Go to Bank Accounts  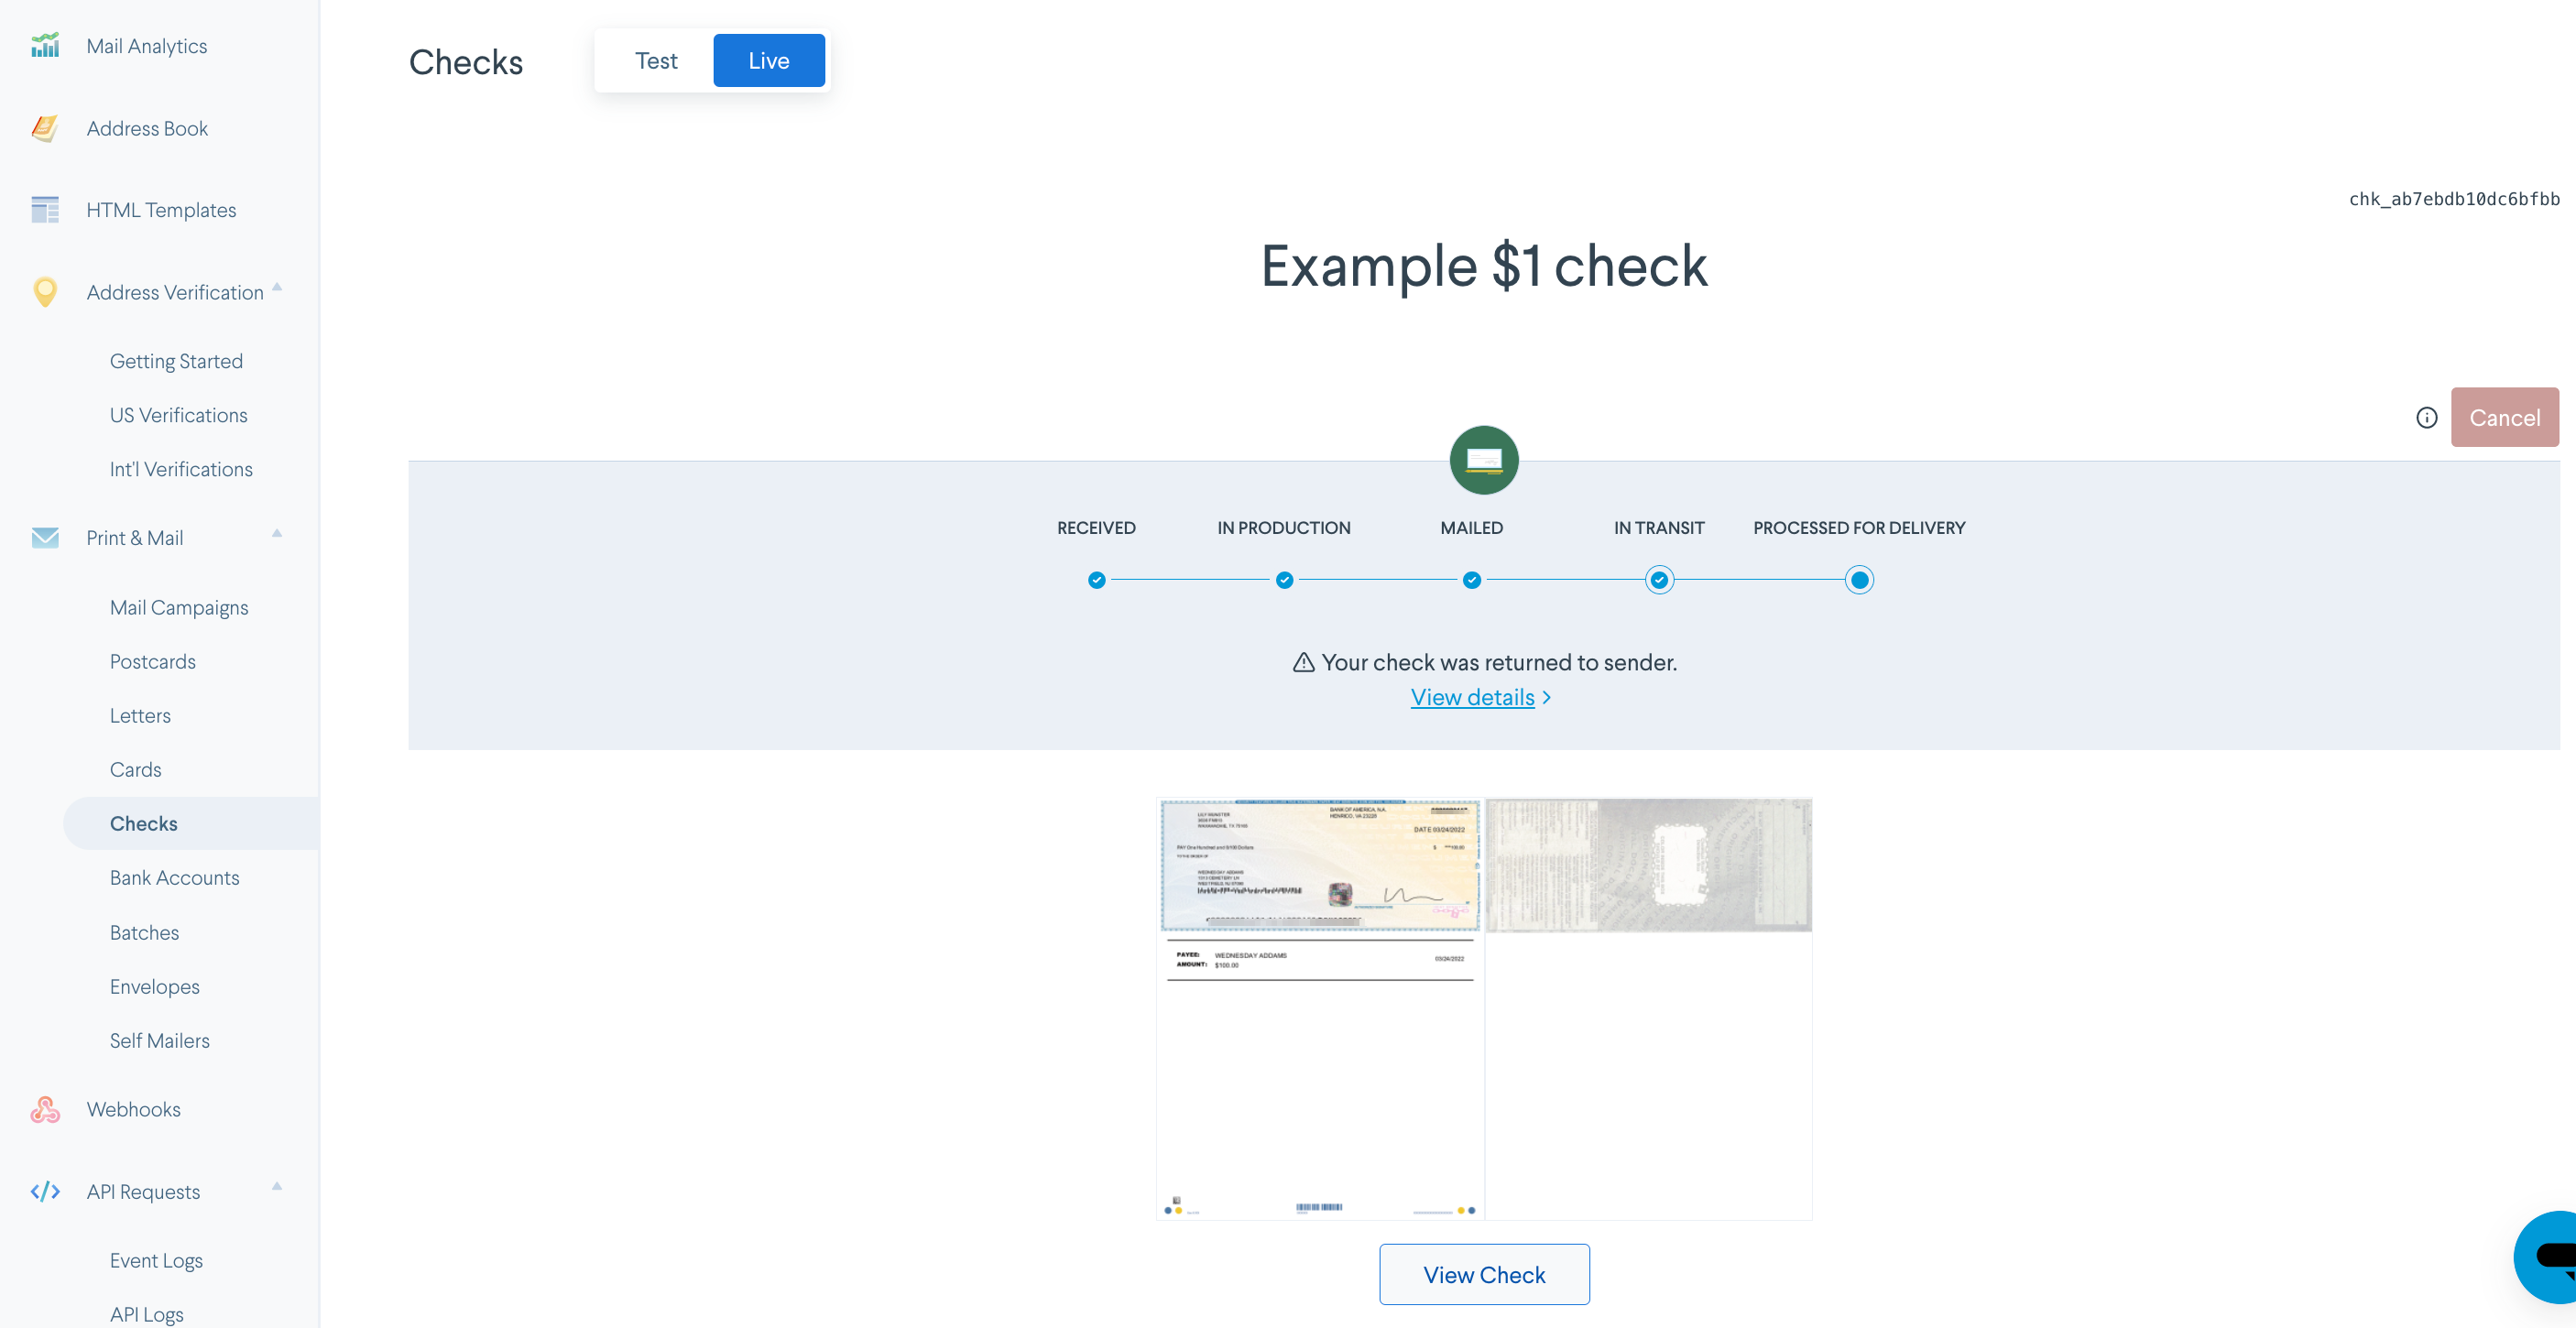[x=174, y=877]
